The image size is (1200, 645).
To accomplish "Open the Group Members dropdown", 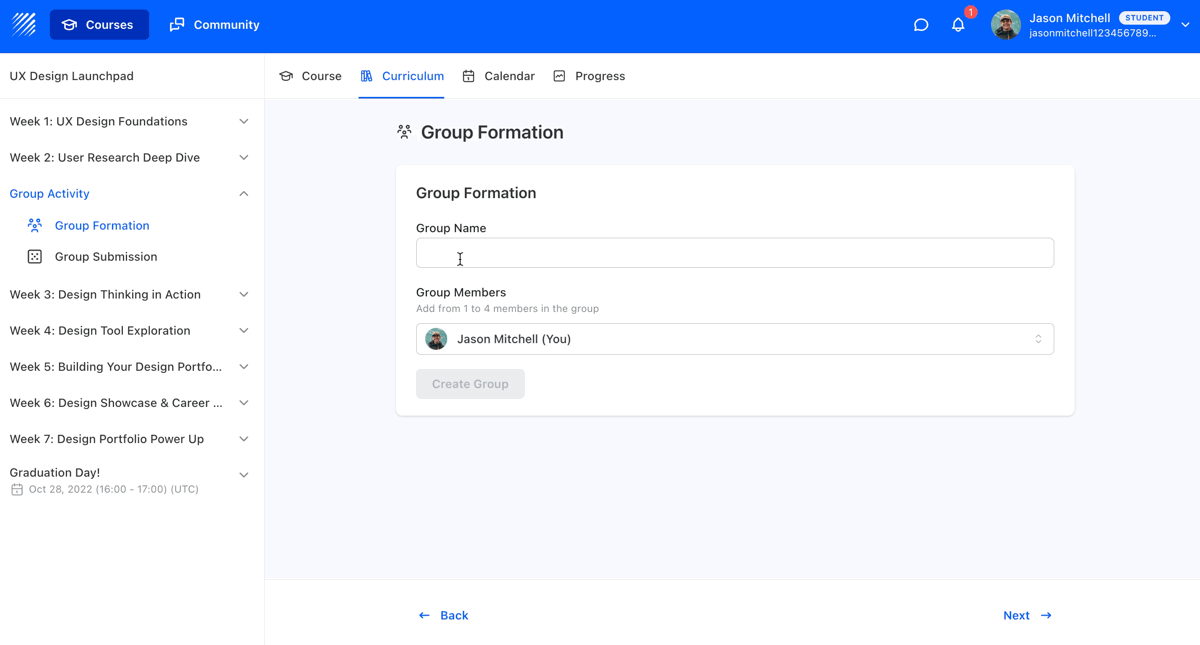I will [734, 339].
